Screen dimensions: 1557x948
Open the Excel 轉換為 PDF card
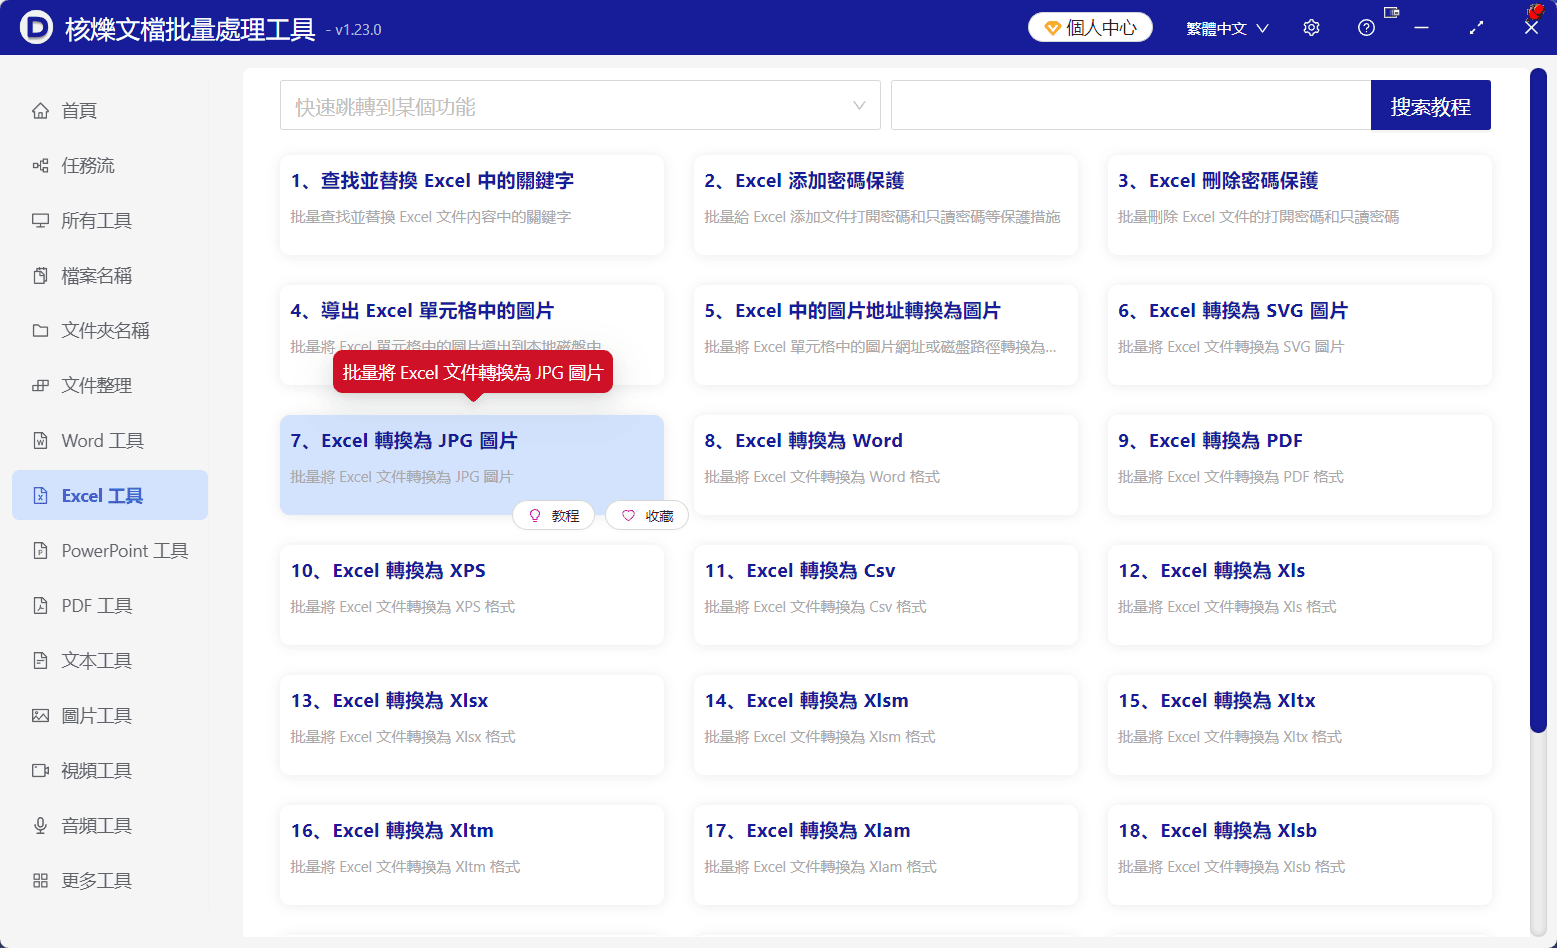pos(1300,465)
